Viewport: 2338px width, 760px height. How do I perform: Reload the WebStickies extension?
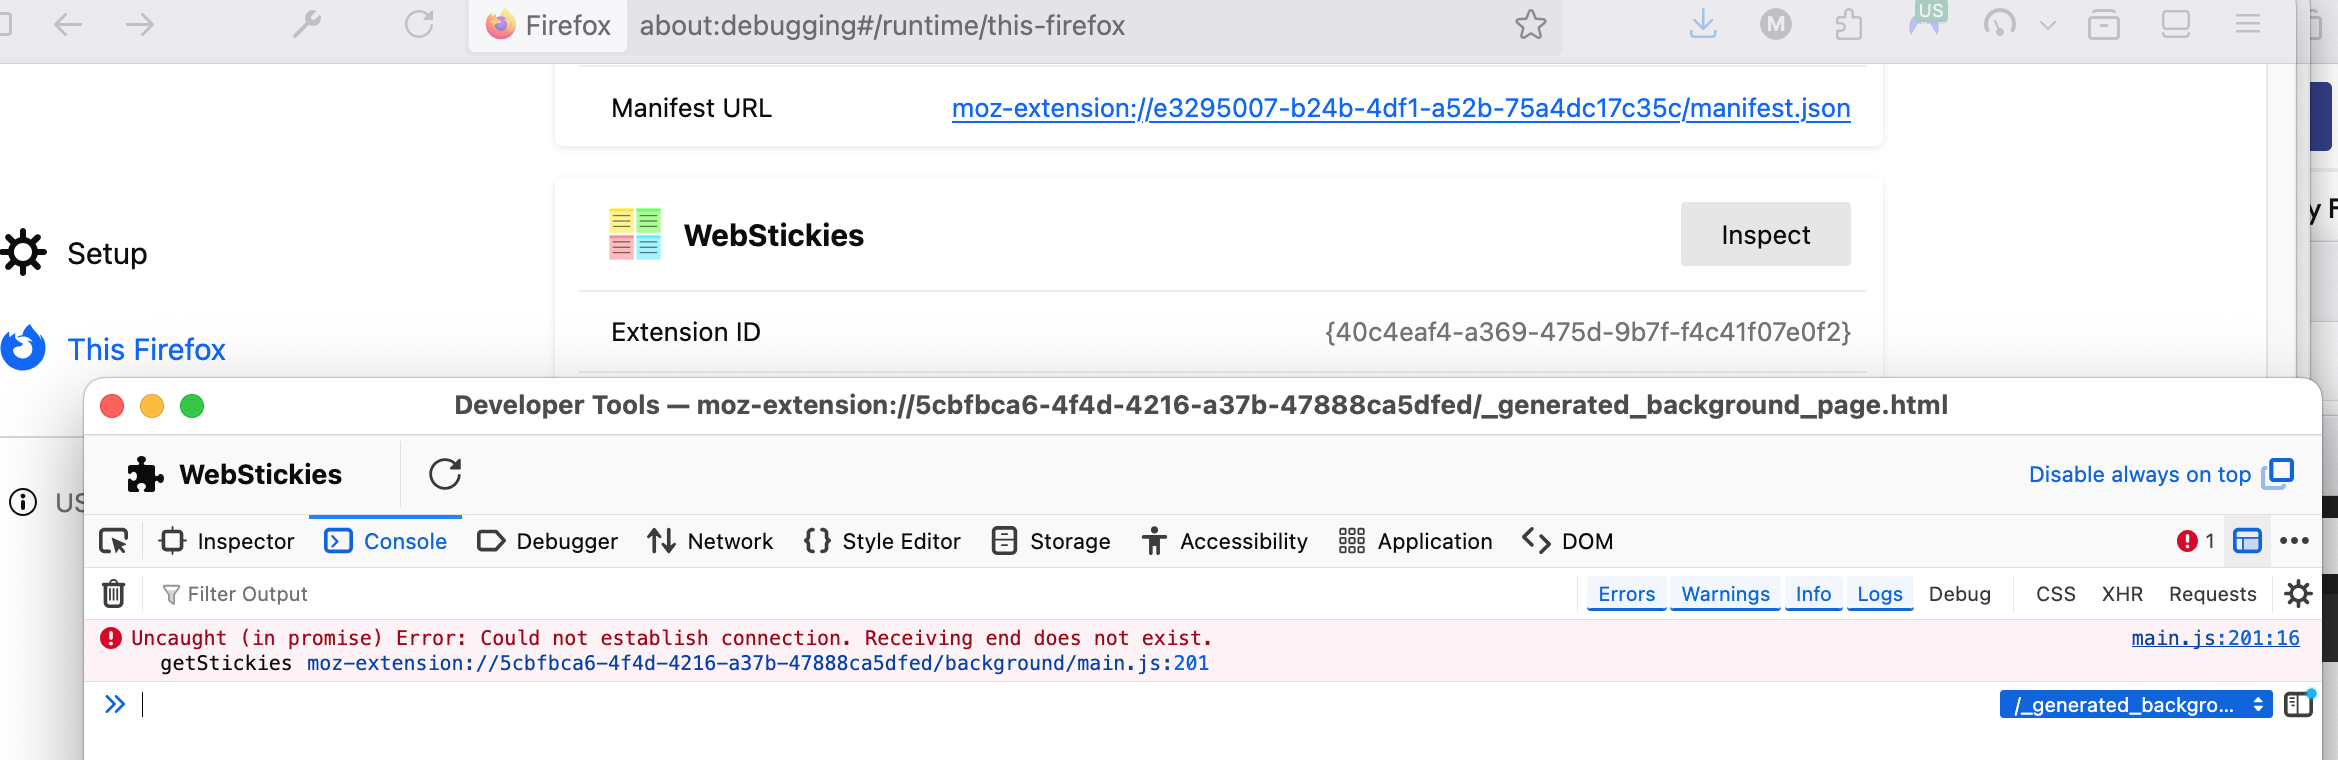445,474
